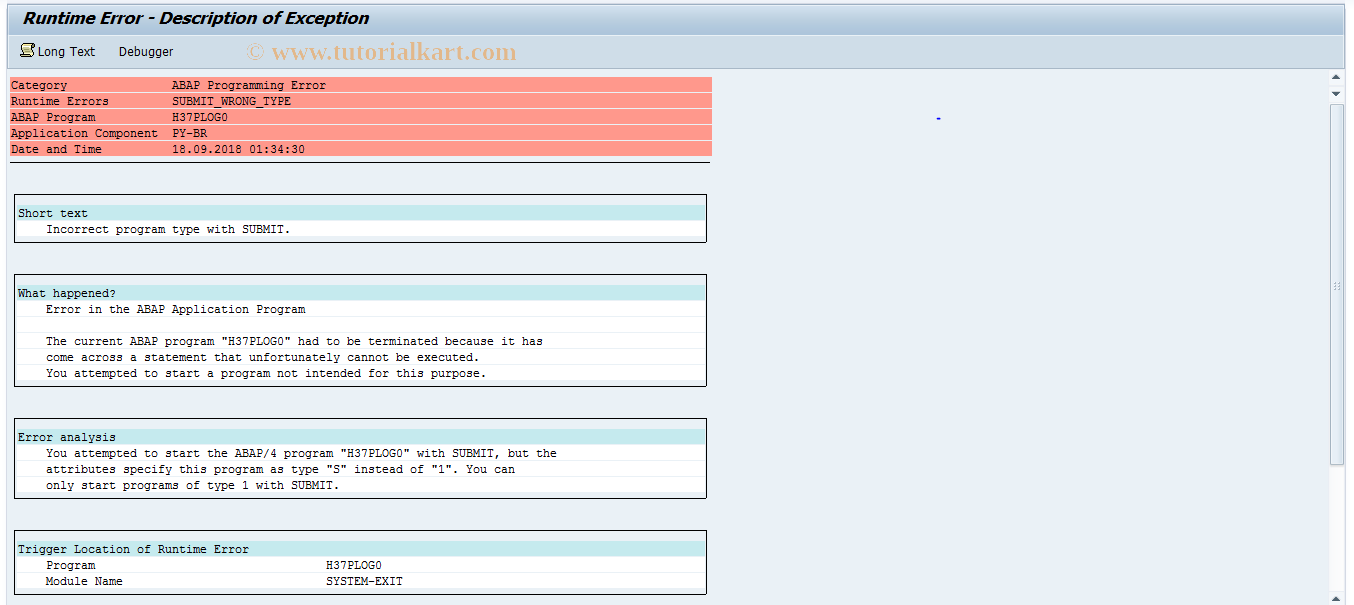Screen dimensions: 1354x605
Task: Click the 'Error analysis' section heading
Action: coord(67,437)
